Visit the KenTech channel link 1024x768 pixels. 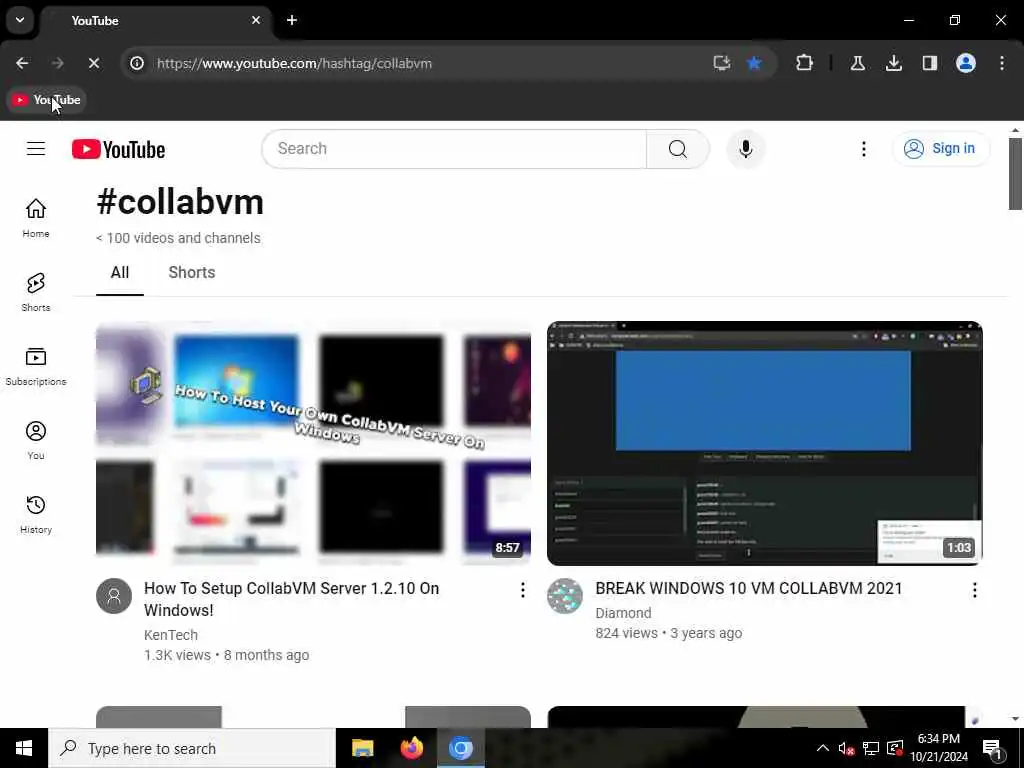(170, 635)
